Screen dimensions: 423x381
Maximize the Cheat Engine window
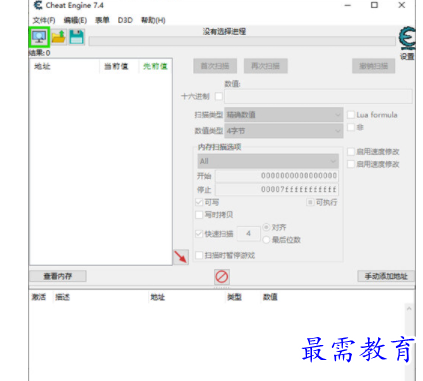tap(374, 5)
